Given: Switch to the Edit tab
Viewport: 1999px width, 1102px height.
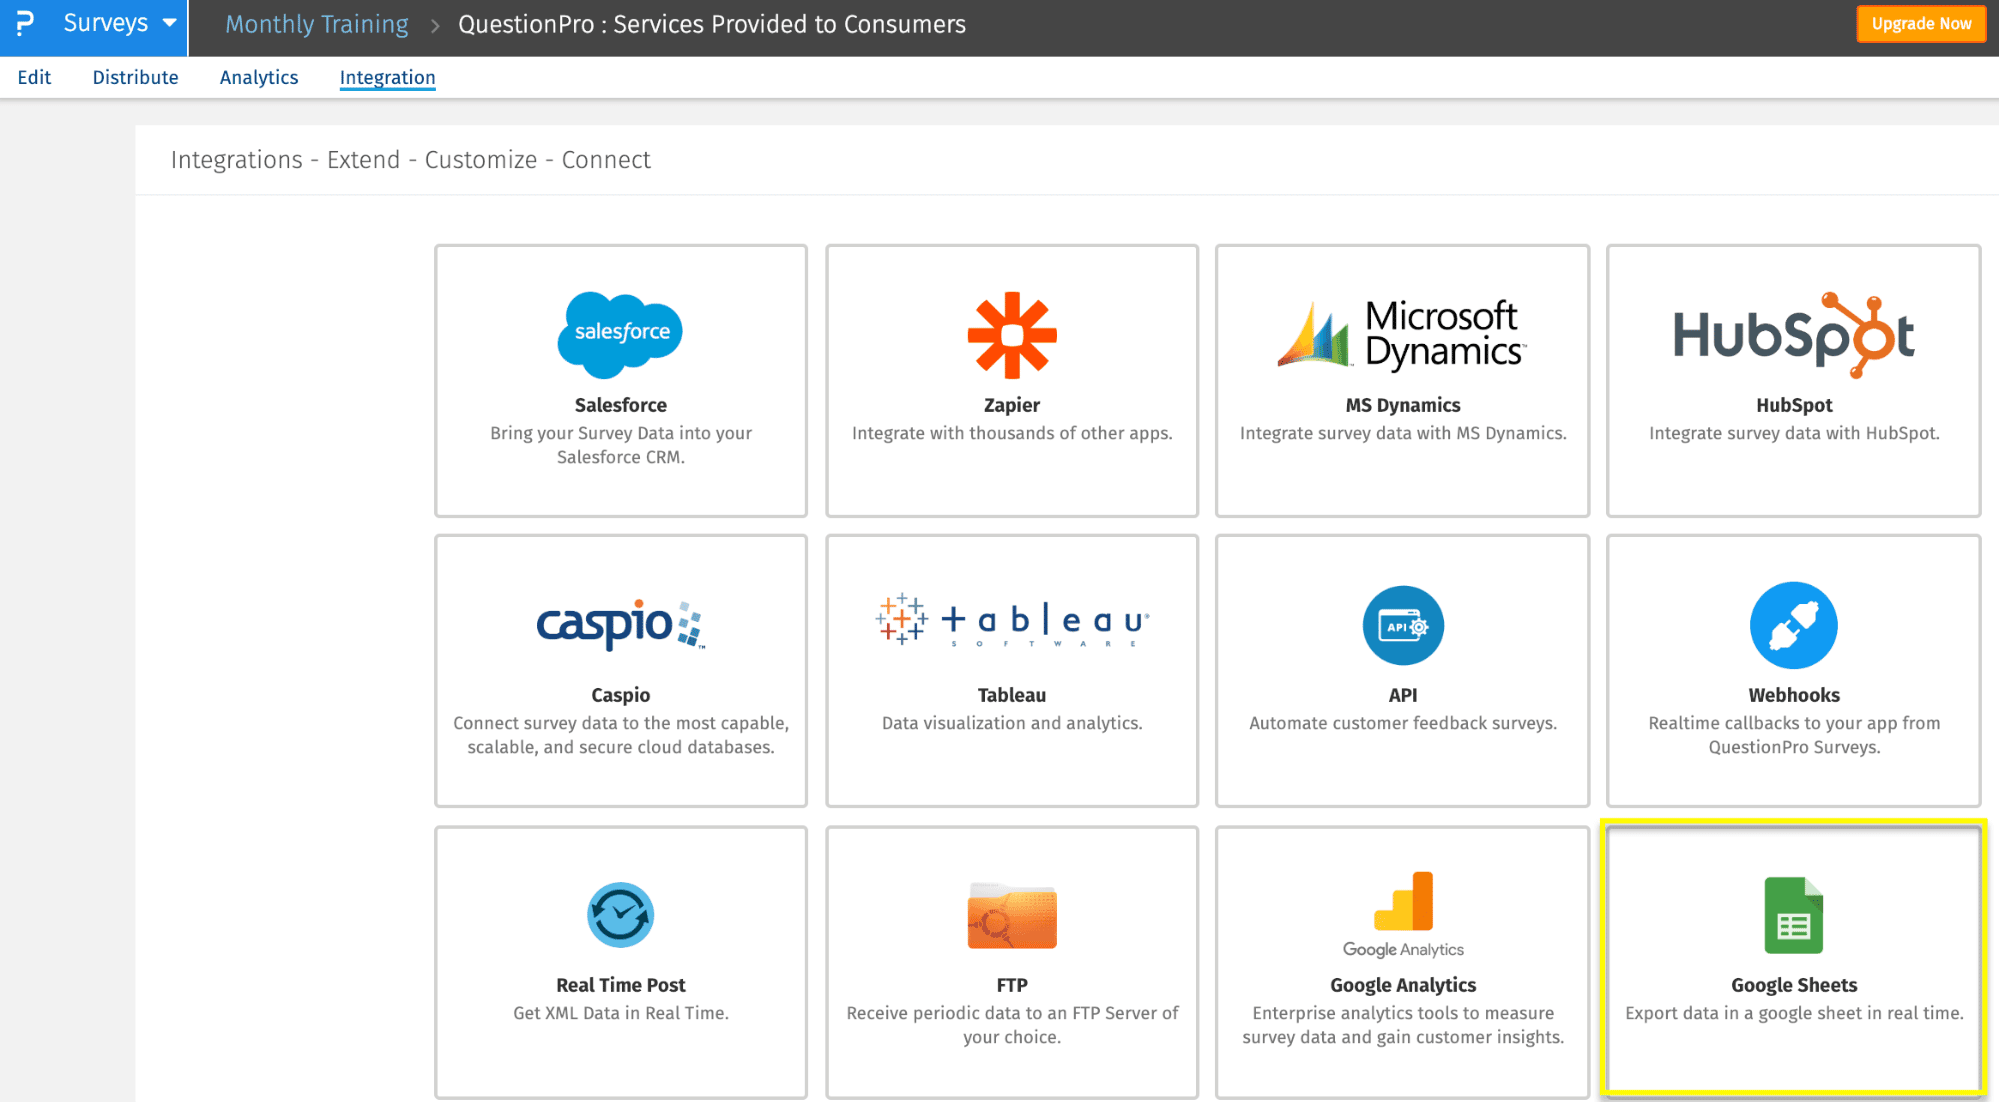Looking at the screenshot, I should (x=34, y=77).
